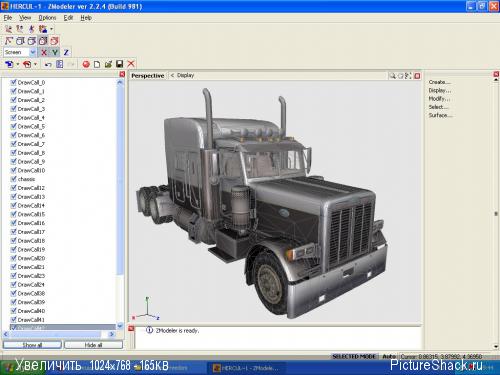Click the viewport zoom magnifier icon
Viewport: 500px width, 375px height.
(x=393, y=76)
